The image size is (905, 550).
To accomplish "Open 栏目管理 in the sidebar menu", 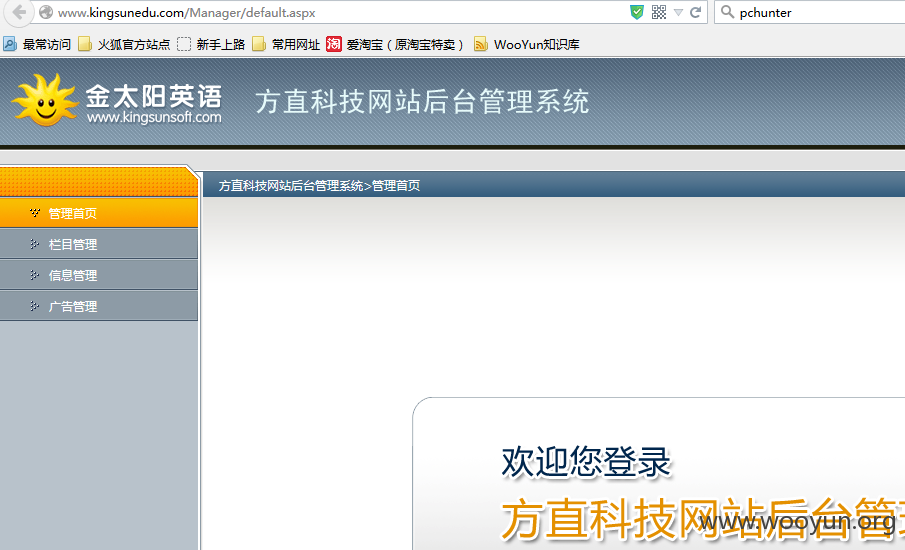I will [x=99, y=244].
